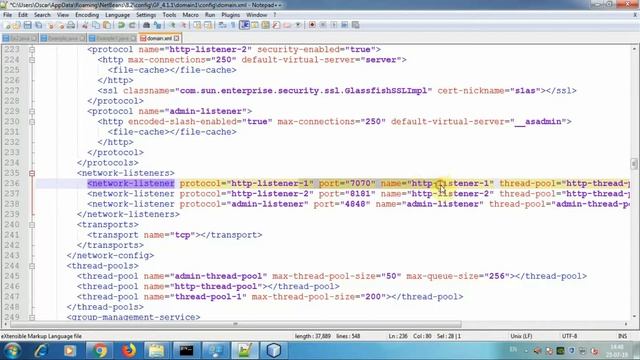
Task: Click the Zoom Out toolbar icon
Action: [184, 25]
